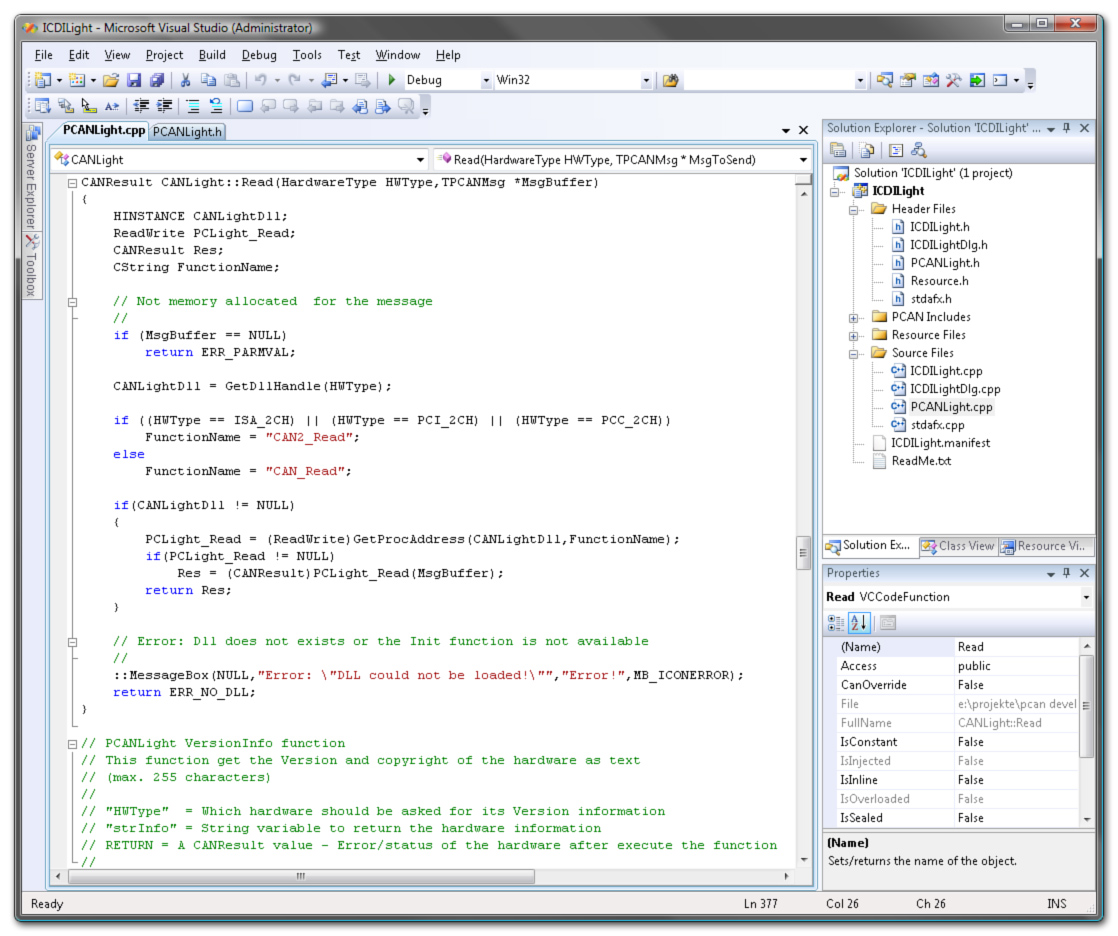Viewport: 1118px width, 936px height.
Task: Collapse the Header Files folder
Action: (x=853, y=210)
